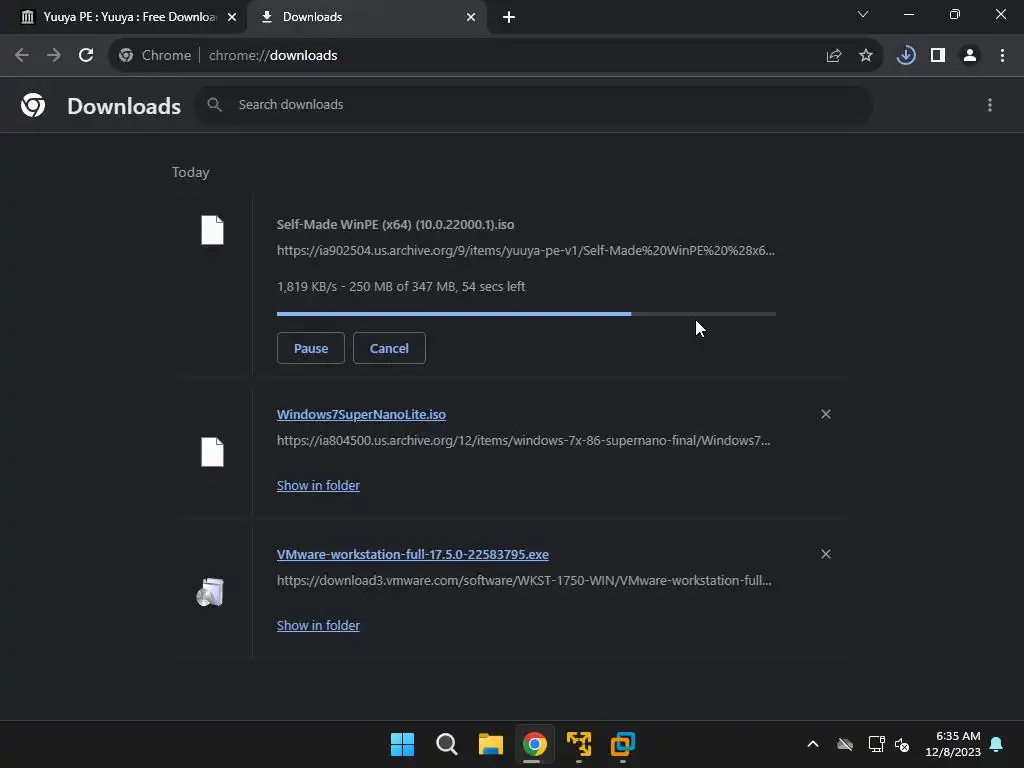Pause the WinPE iso download
The width and height of the screenshot is (1024, 768).
(x=311, y=348)
